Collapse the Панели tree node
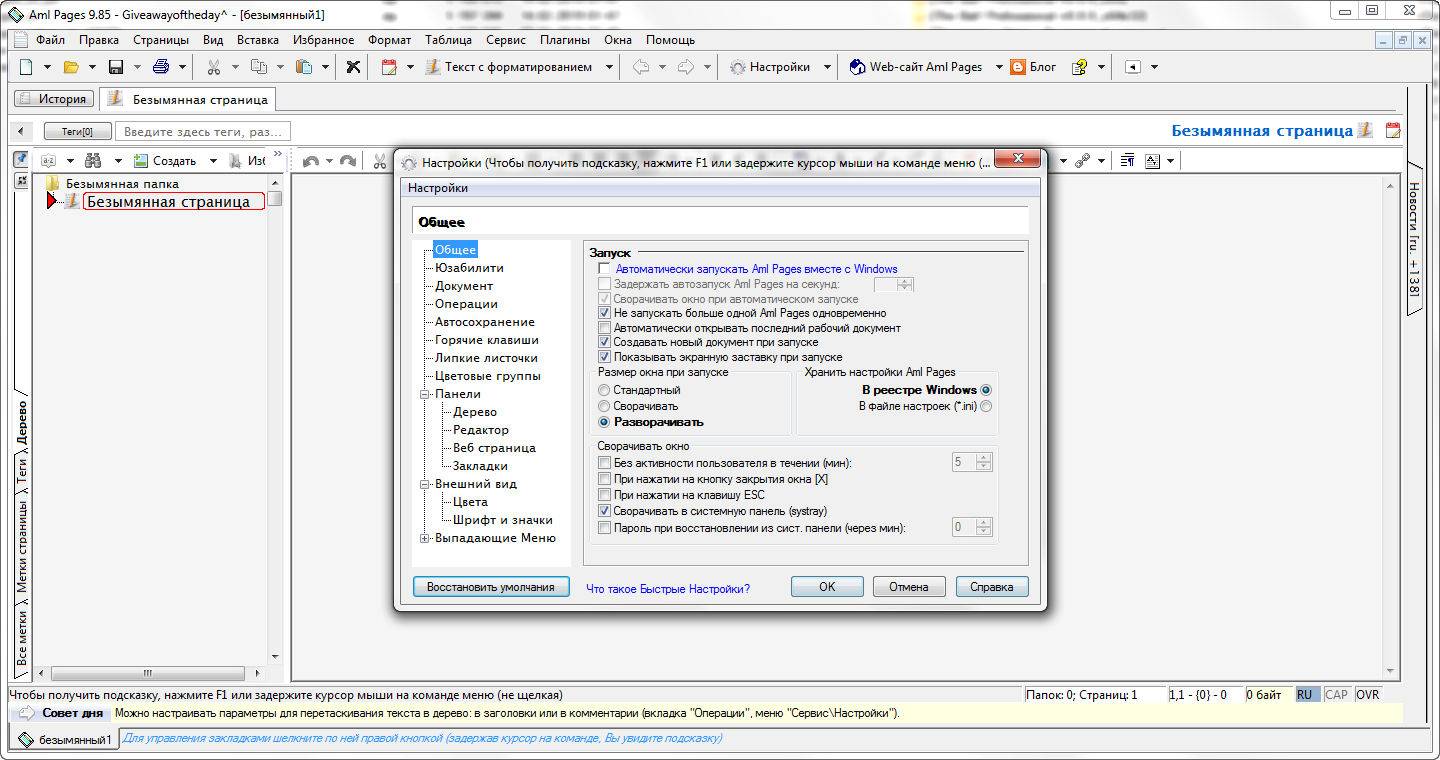1440x760 pixels. pos(425,394)
